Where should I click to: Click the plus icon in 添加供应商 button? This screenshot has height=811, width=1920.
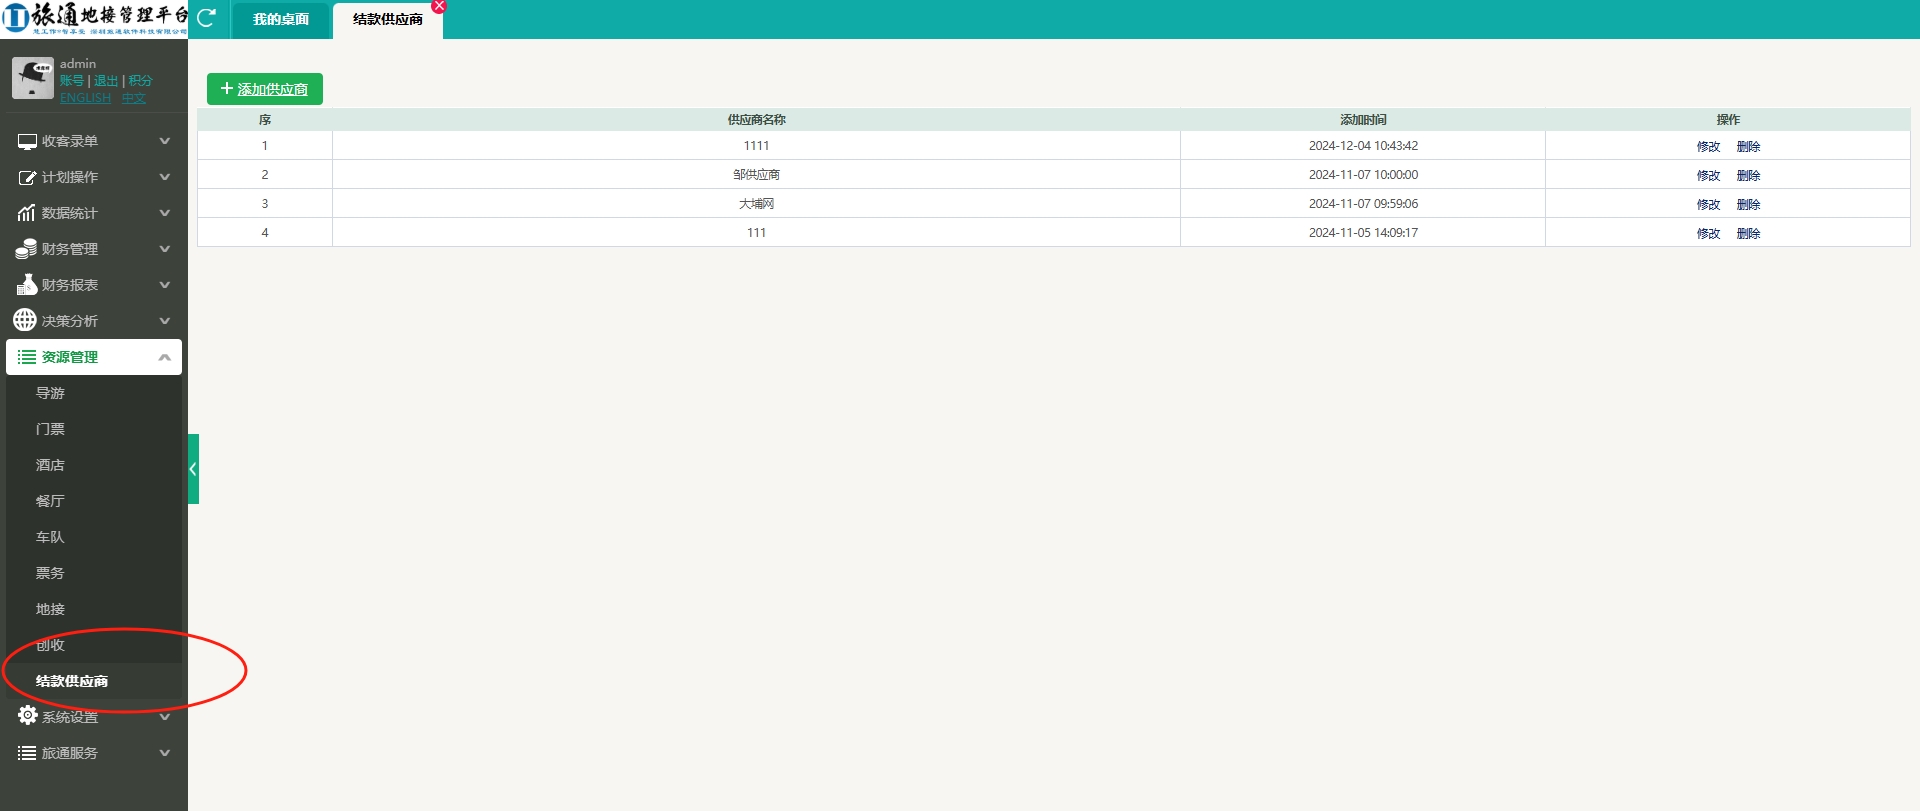[226, 89]
